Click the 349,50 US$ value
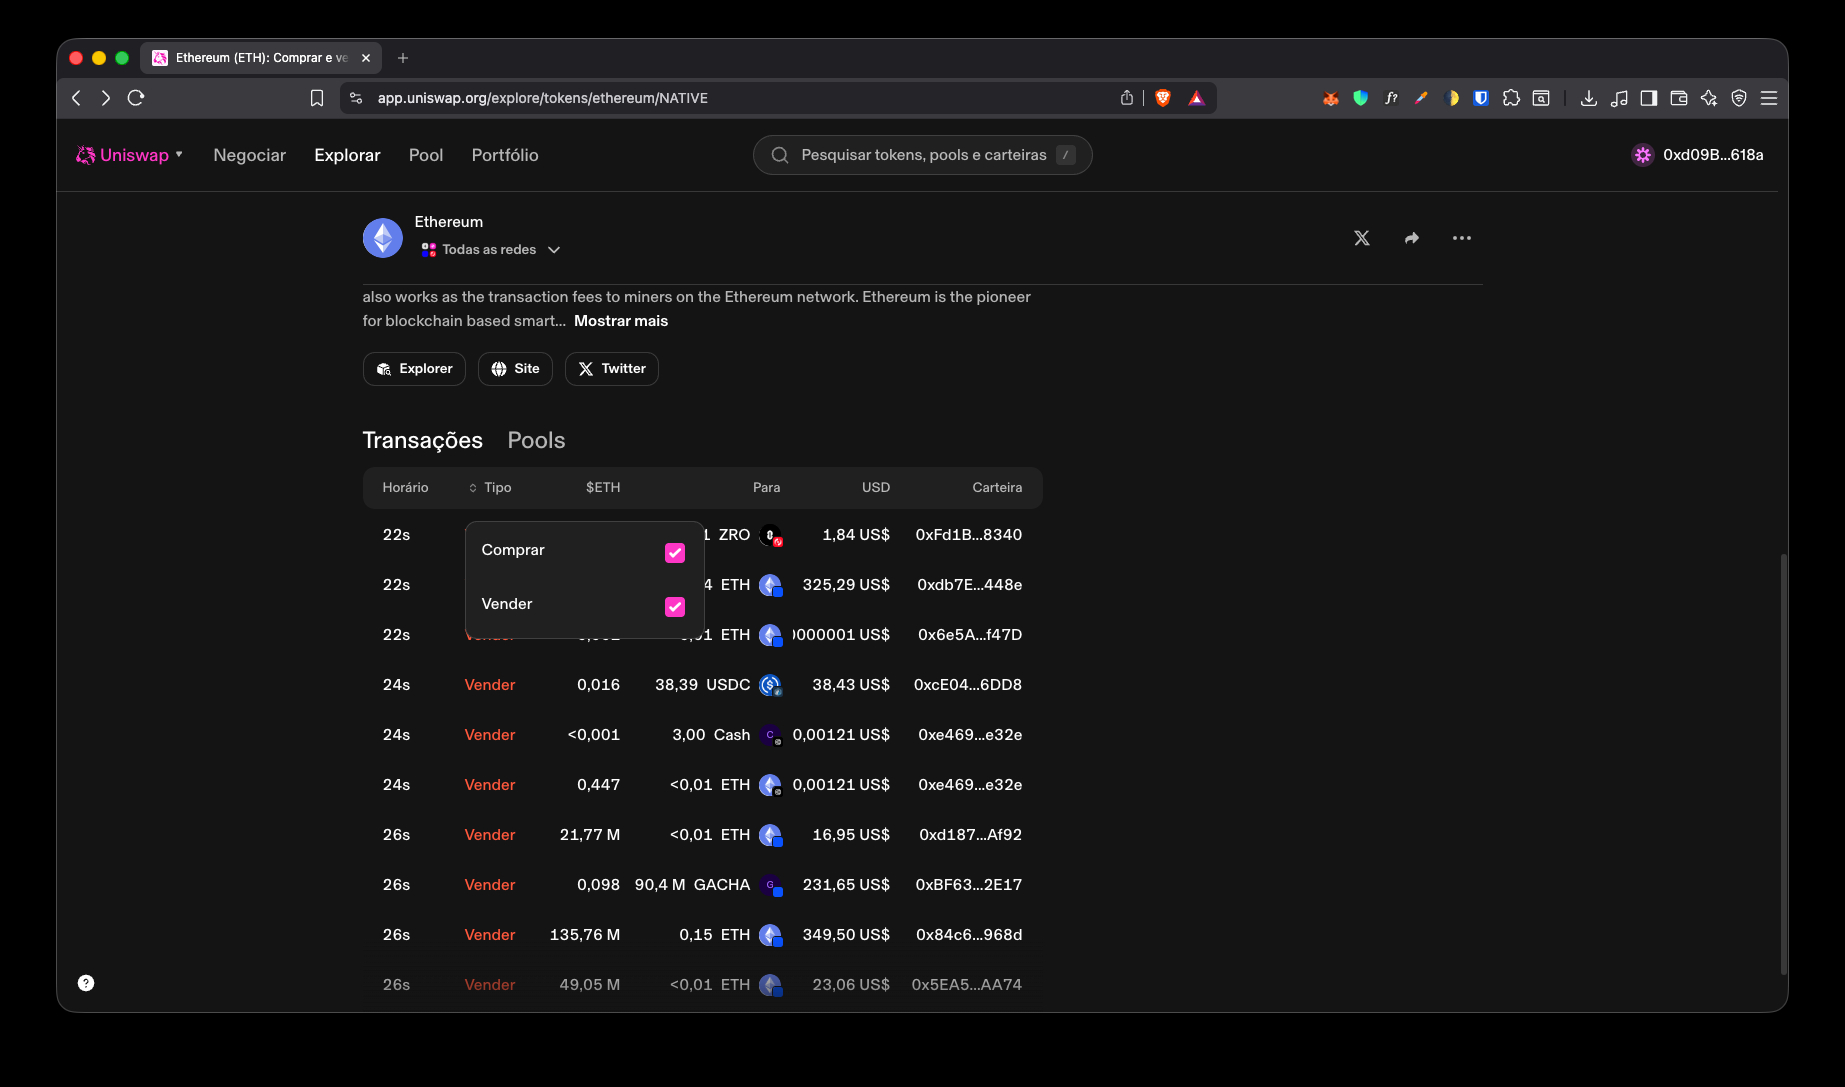 (x=846, y=935)
